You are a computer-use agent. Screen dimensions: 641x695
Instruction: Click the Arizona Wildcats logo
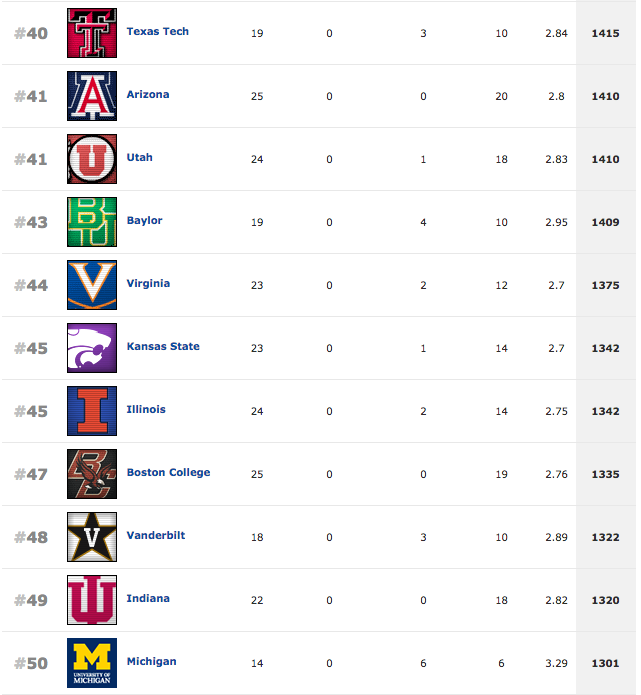pyautogui.click(x=92, y=96)
